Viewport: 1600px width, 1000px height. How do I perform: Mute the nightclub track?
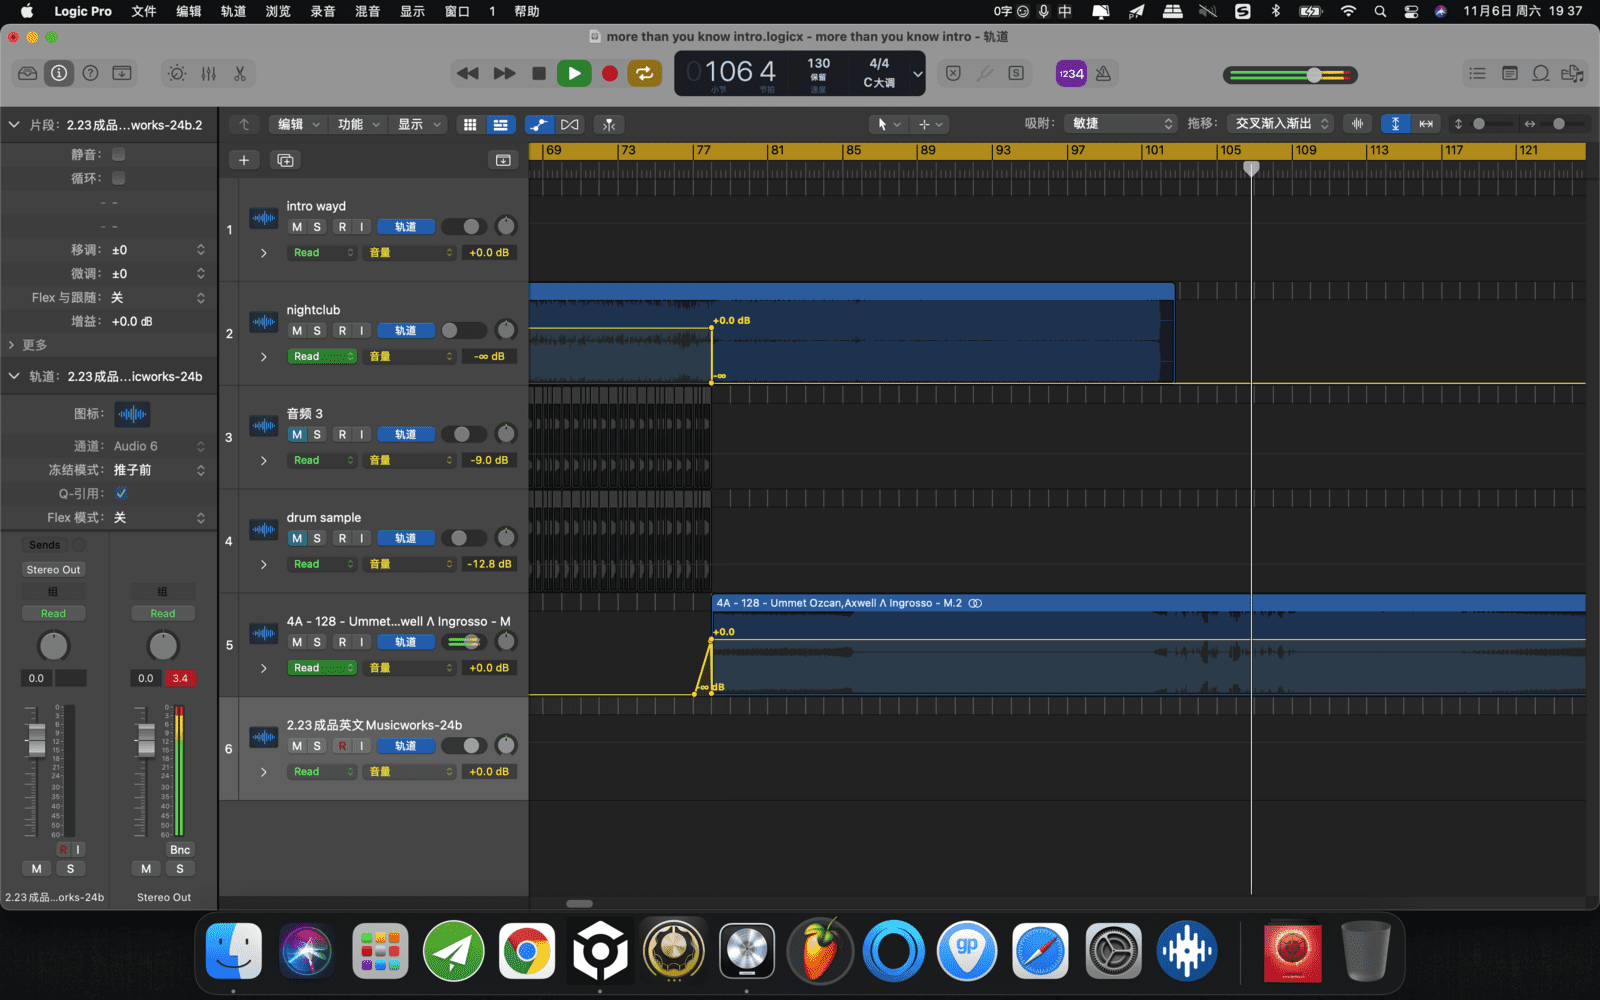(x=297, y=331)
